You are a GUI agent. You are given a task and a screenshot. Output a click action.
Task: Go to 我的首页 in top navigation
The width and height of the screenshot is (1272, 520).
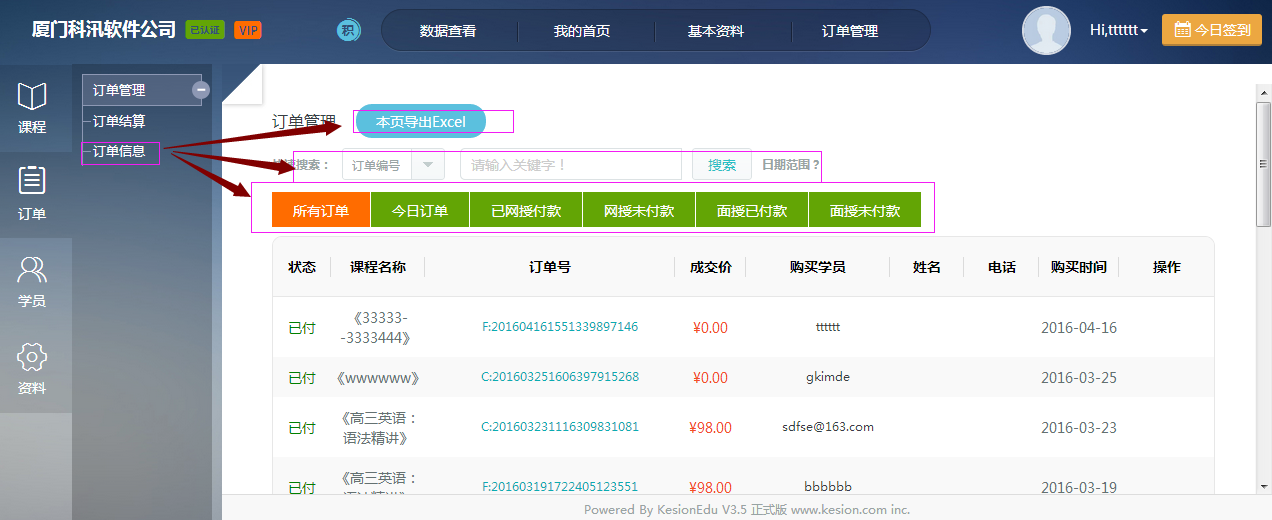point(582,31)
